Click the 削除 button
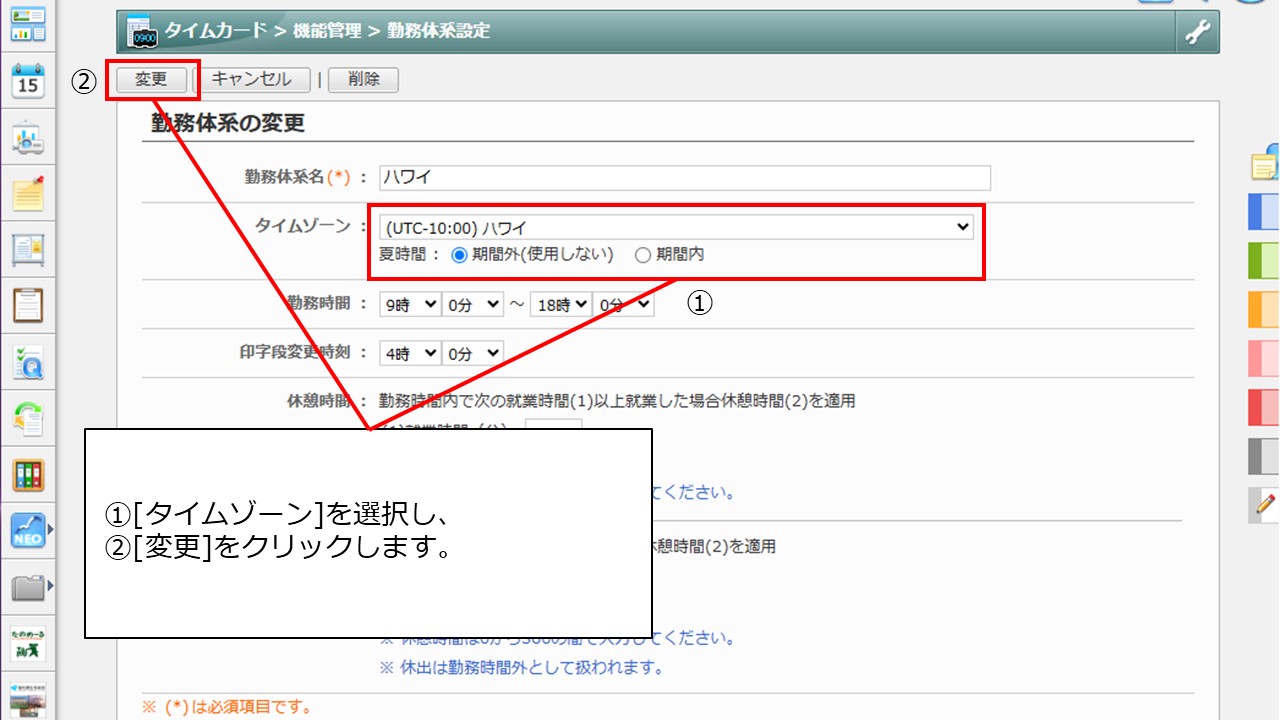The width and height of the screenshot is (1280, 720). (363, 80)
